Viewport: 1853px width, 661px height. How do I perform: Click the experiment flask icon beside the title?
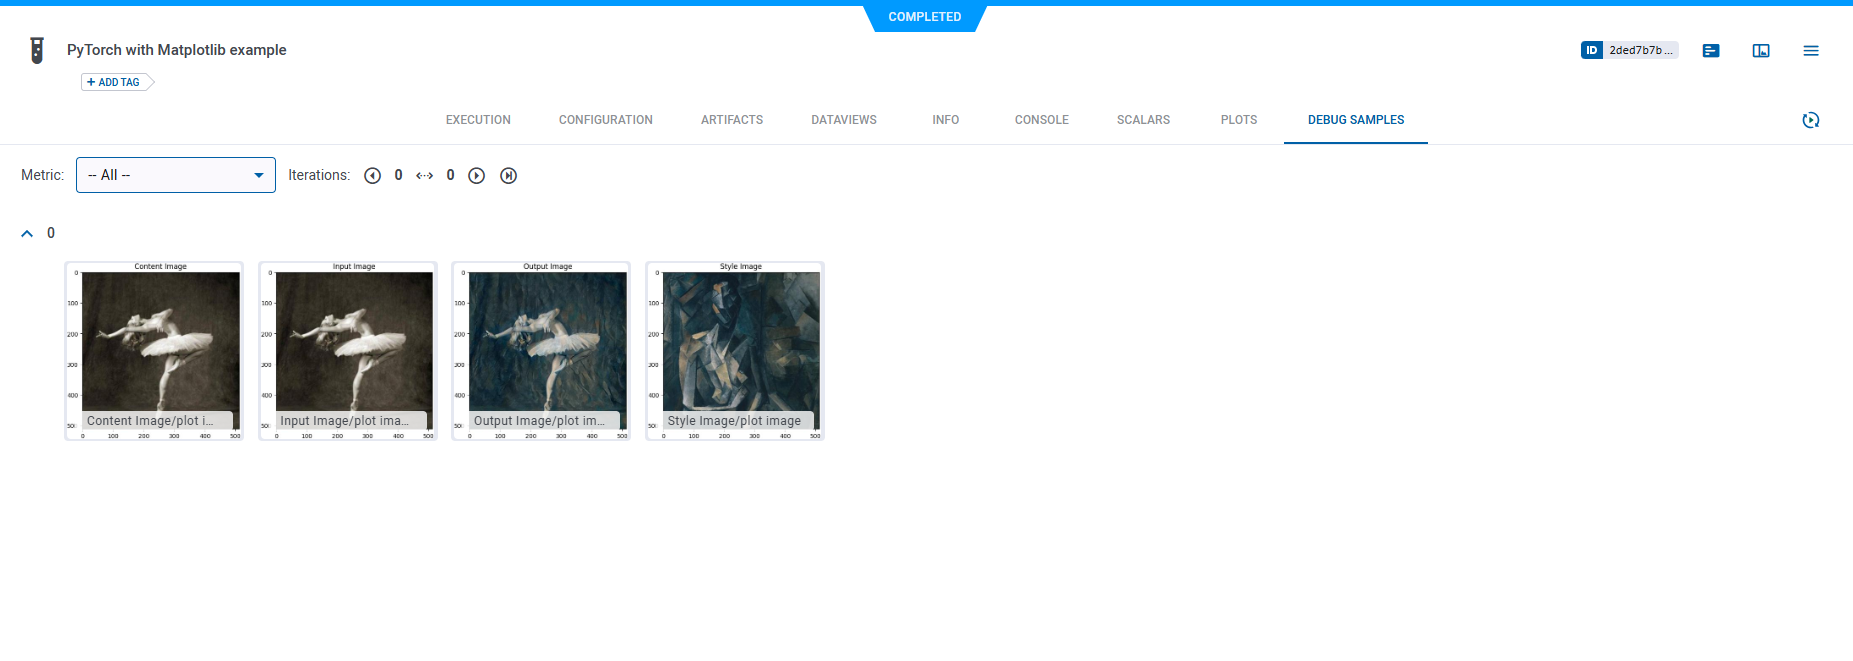37,50
